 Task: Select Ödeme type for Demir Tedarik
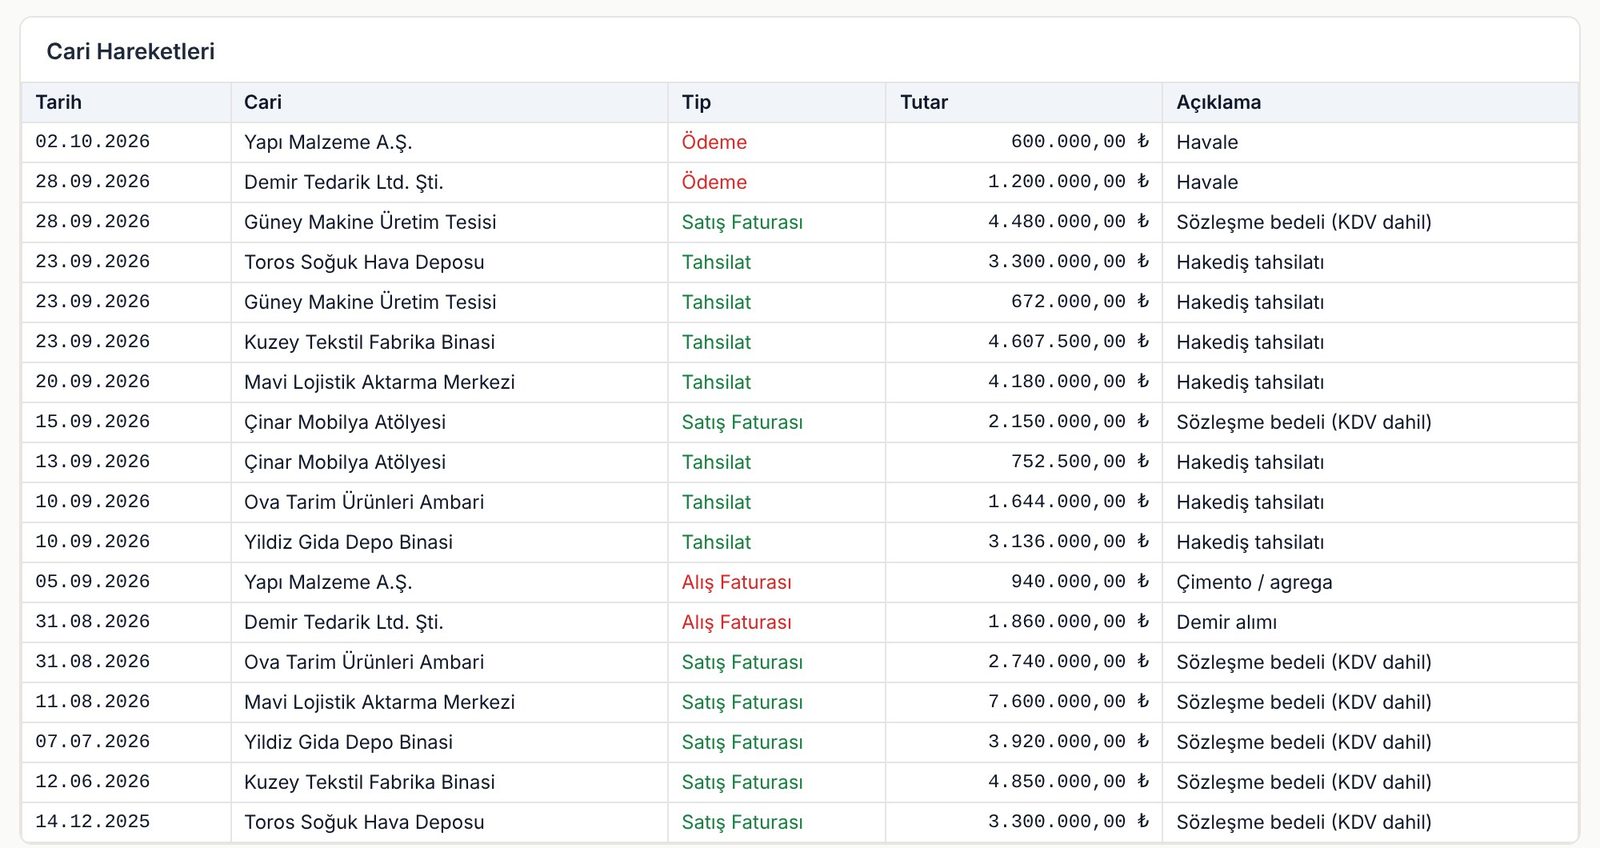714,182
